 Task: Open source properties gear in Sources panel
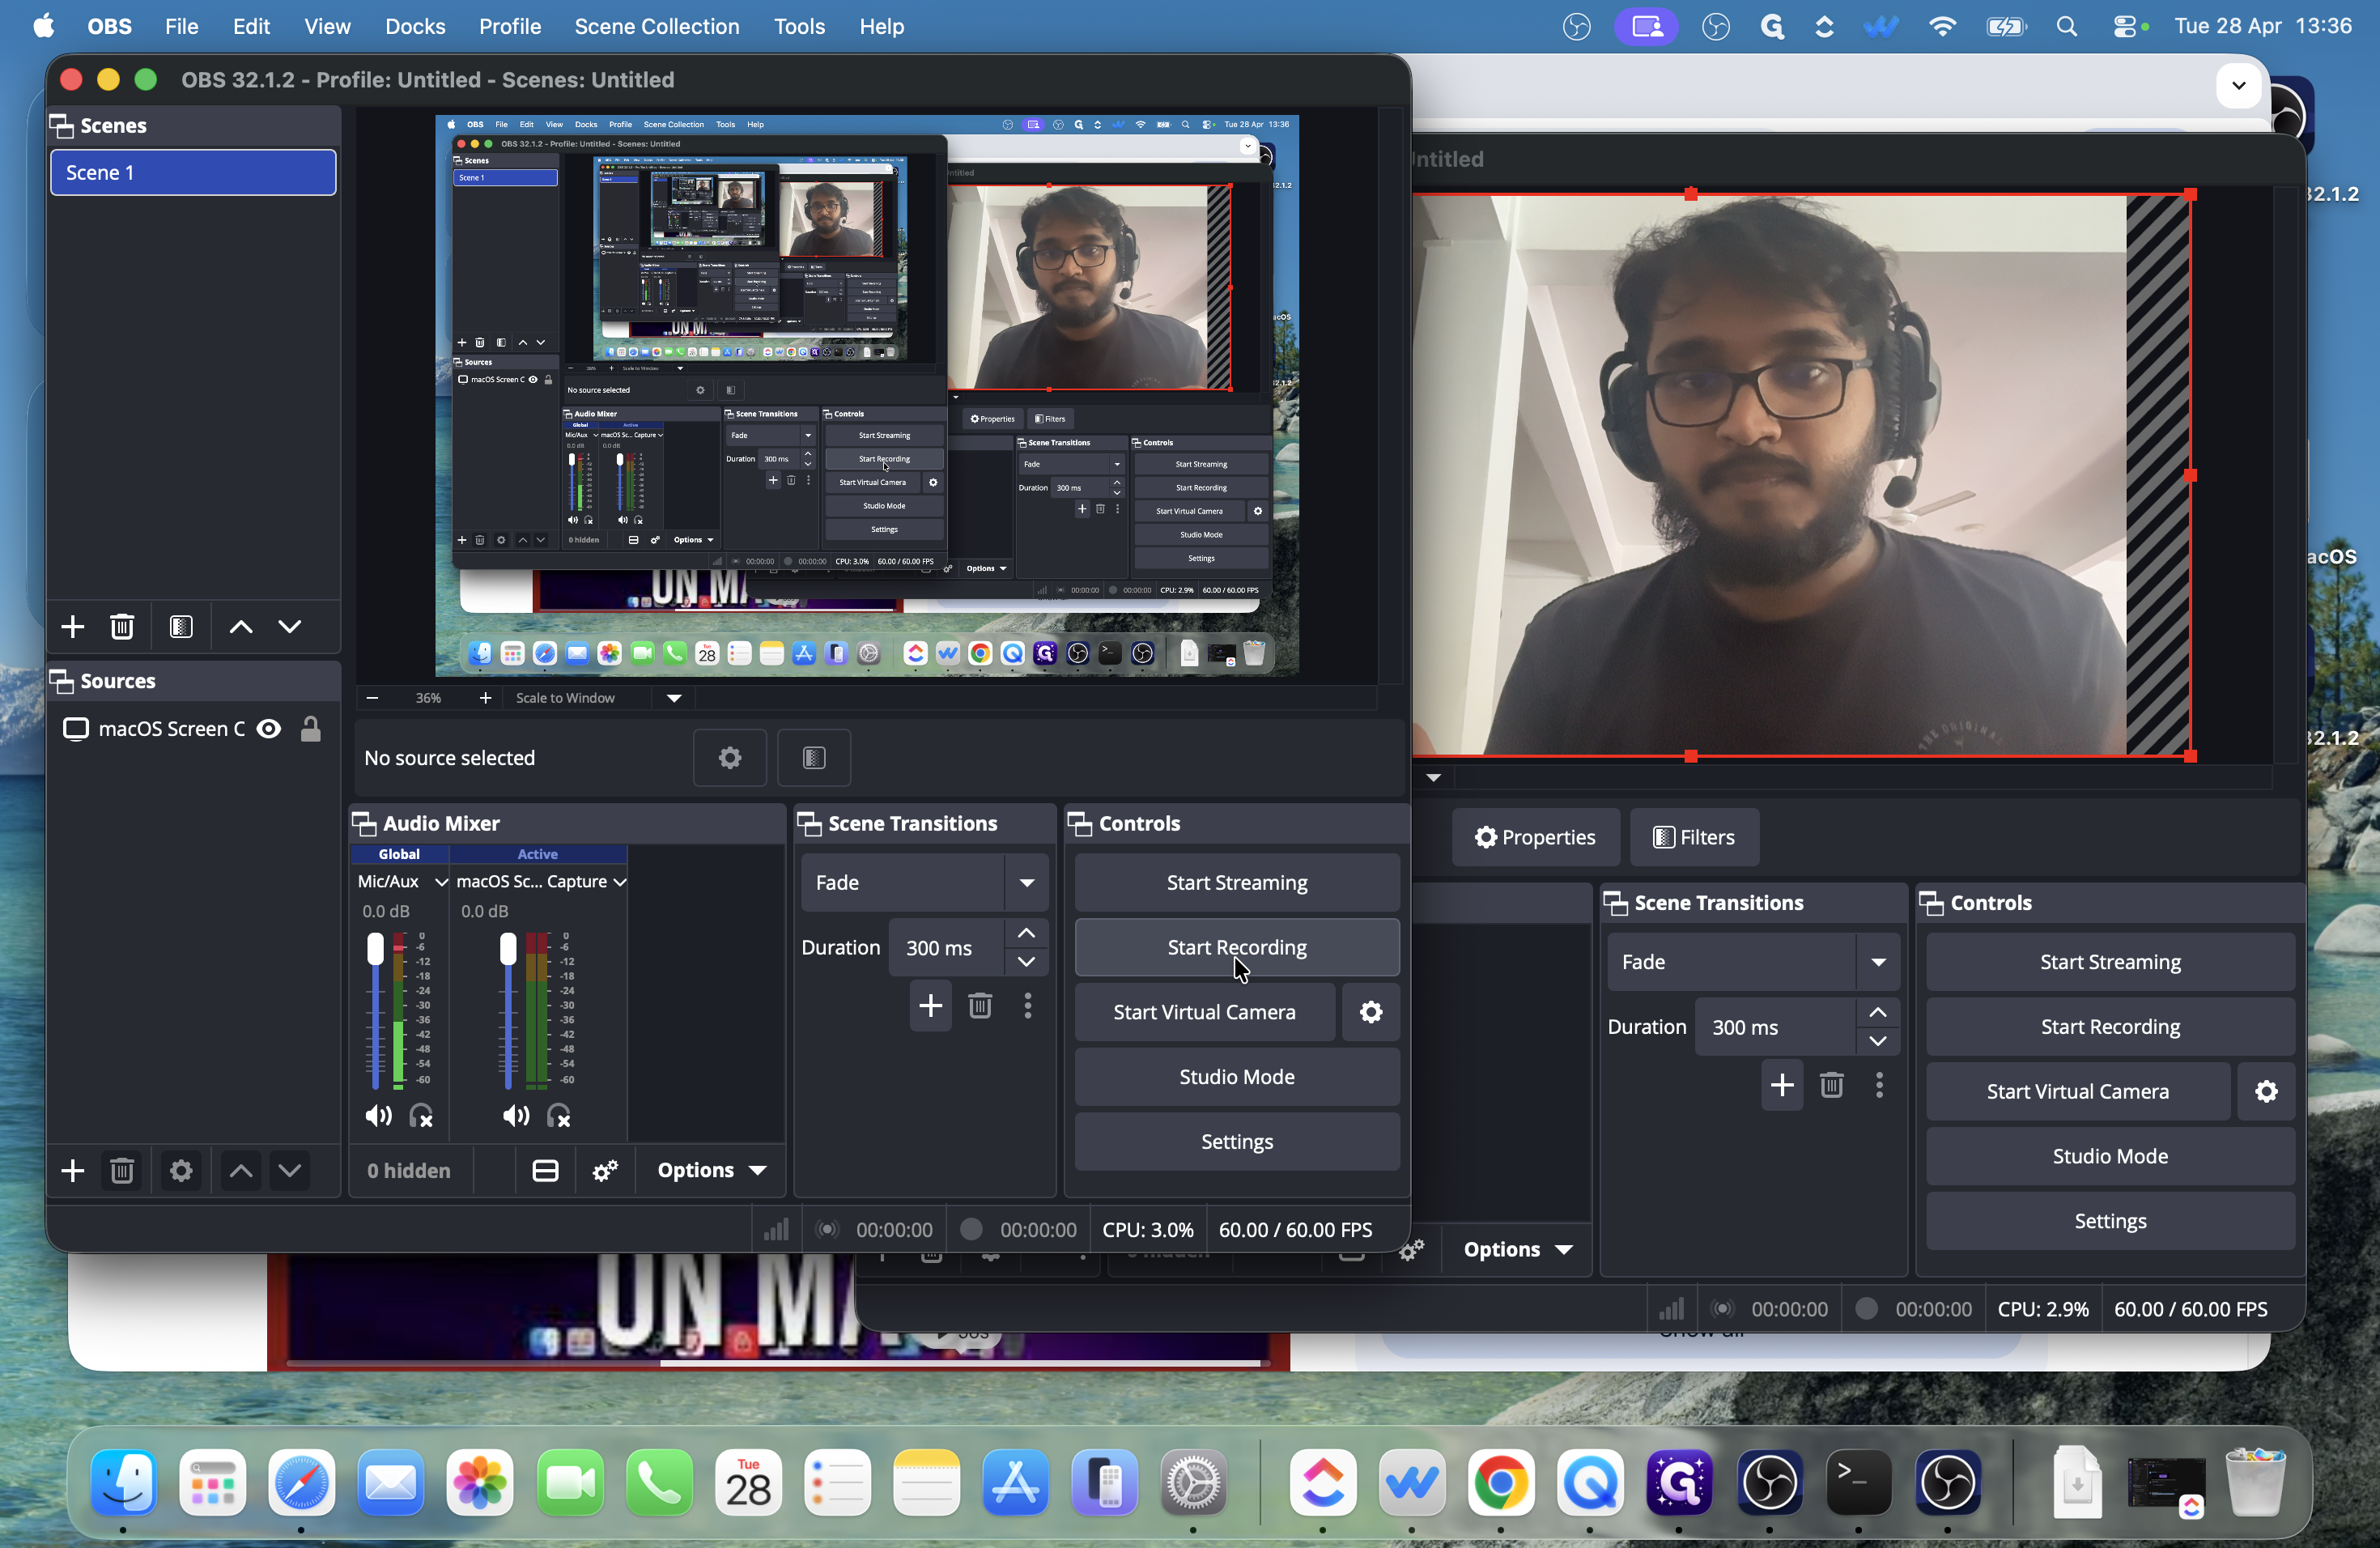tap(181, 1170)
